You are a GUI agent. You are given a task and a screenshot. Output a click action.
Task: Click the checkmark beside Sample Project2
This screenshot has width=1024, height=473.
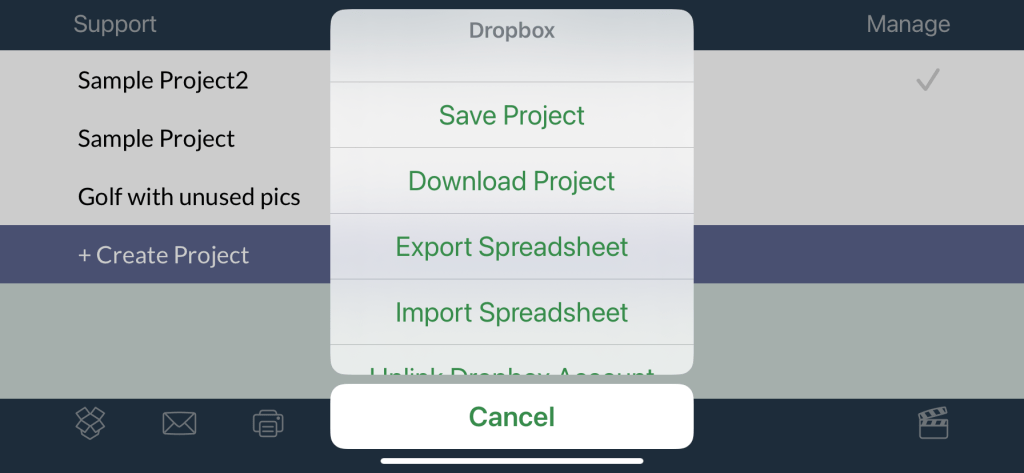(x=928, y=81)
